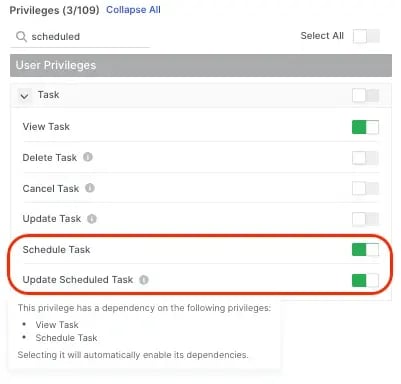Turn off the Schedule Task toggle

(365, 250)
